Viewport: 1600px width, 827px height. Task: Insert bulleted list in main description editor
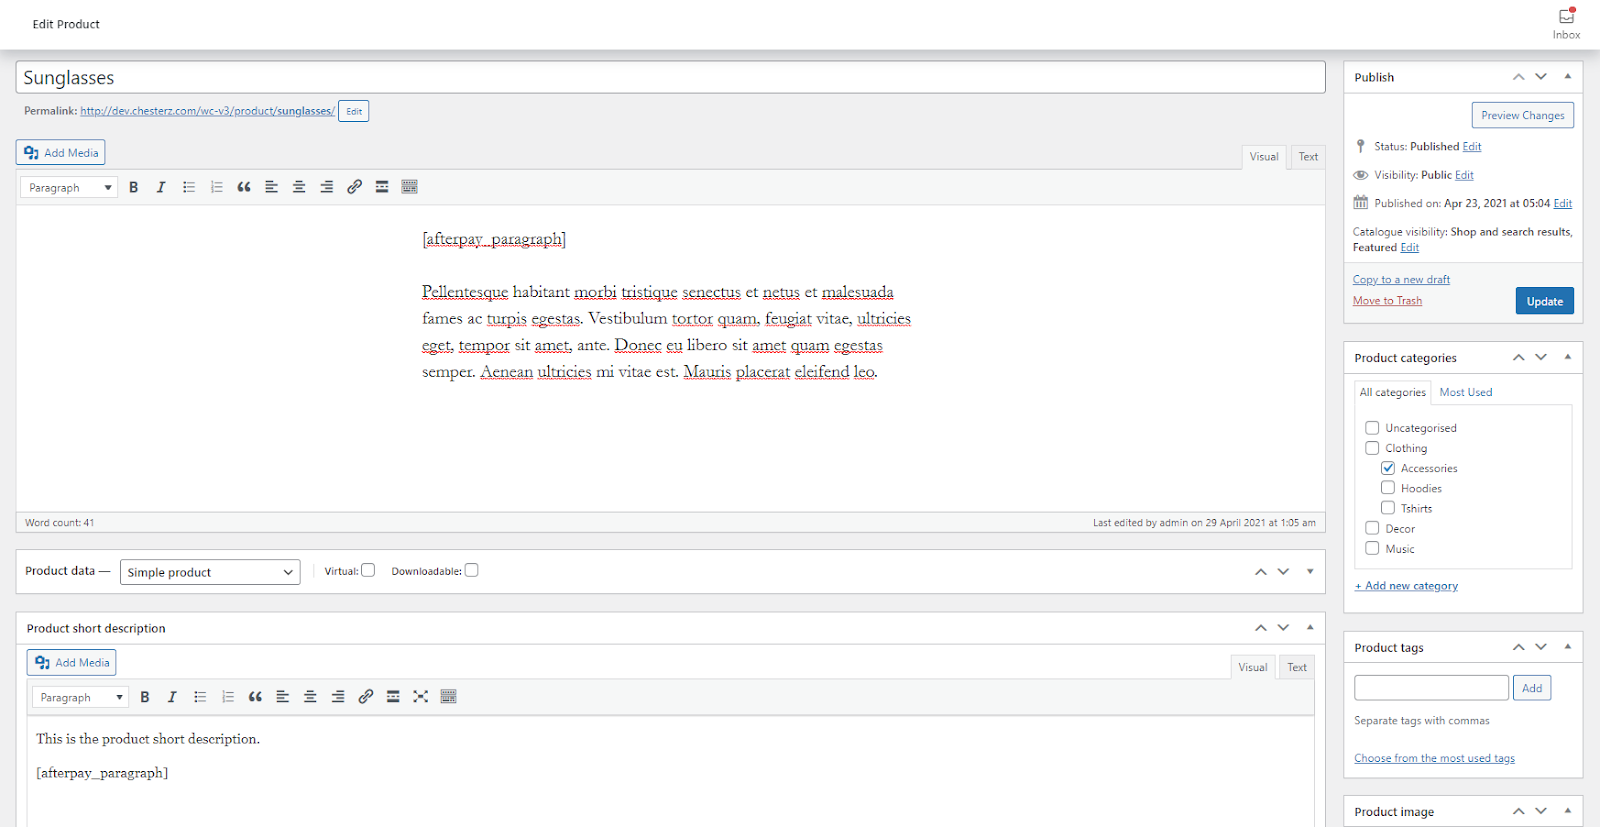189,187
